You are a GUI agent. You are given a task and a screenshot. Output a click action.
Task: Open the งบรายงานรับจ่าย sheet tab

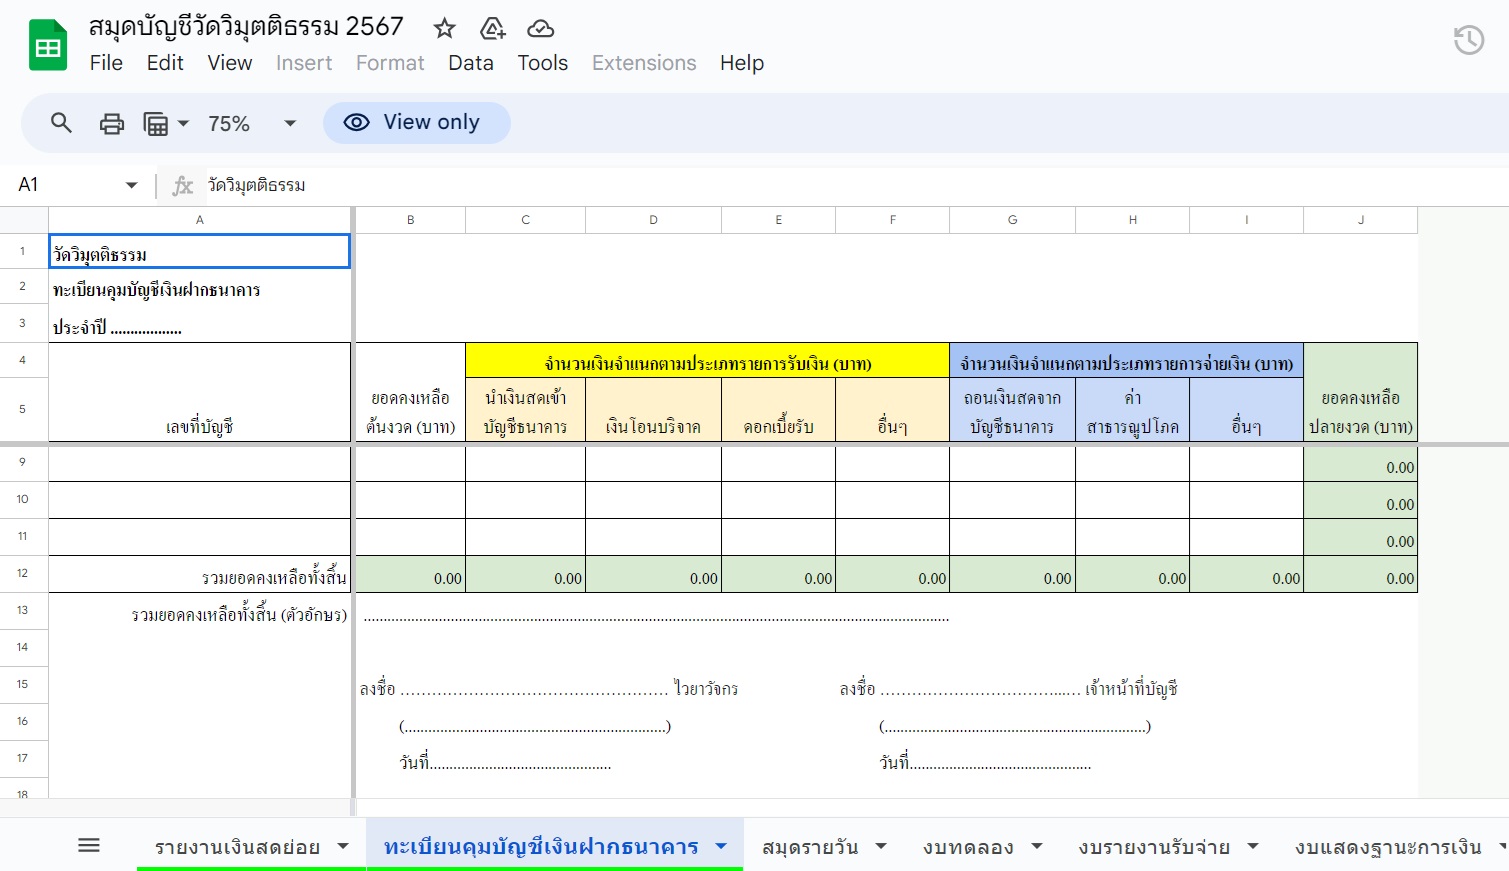tap(1153, 847)
